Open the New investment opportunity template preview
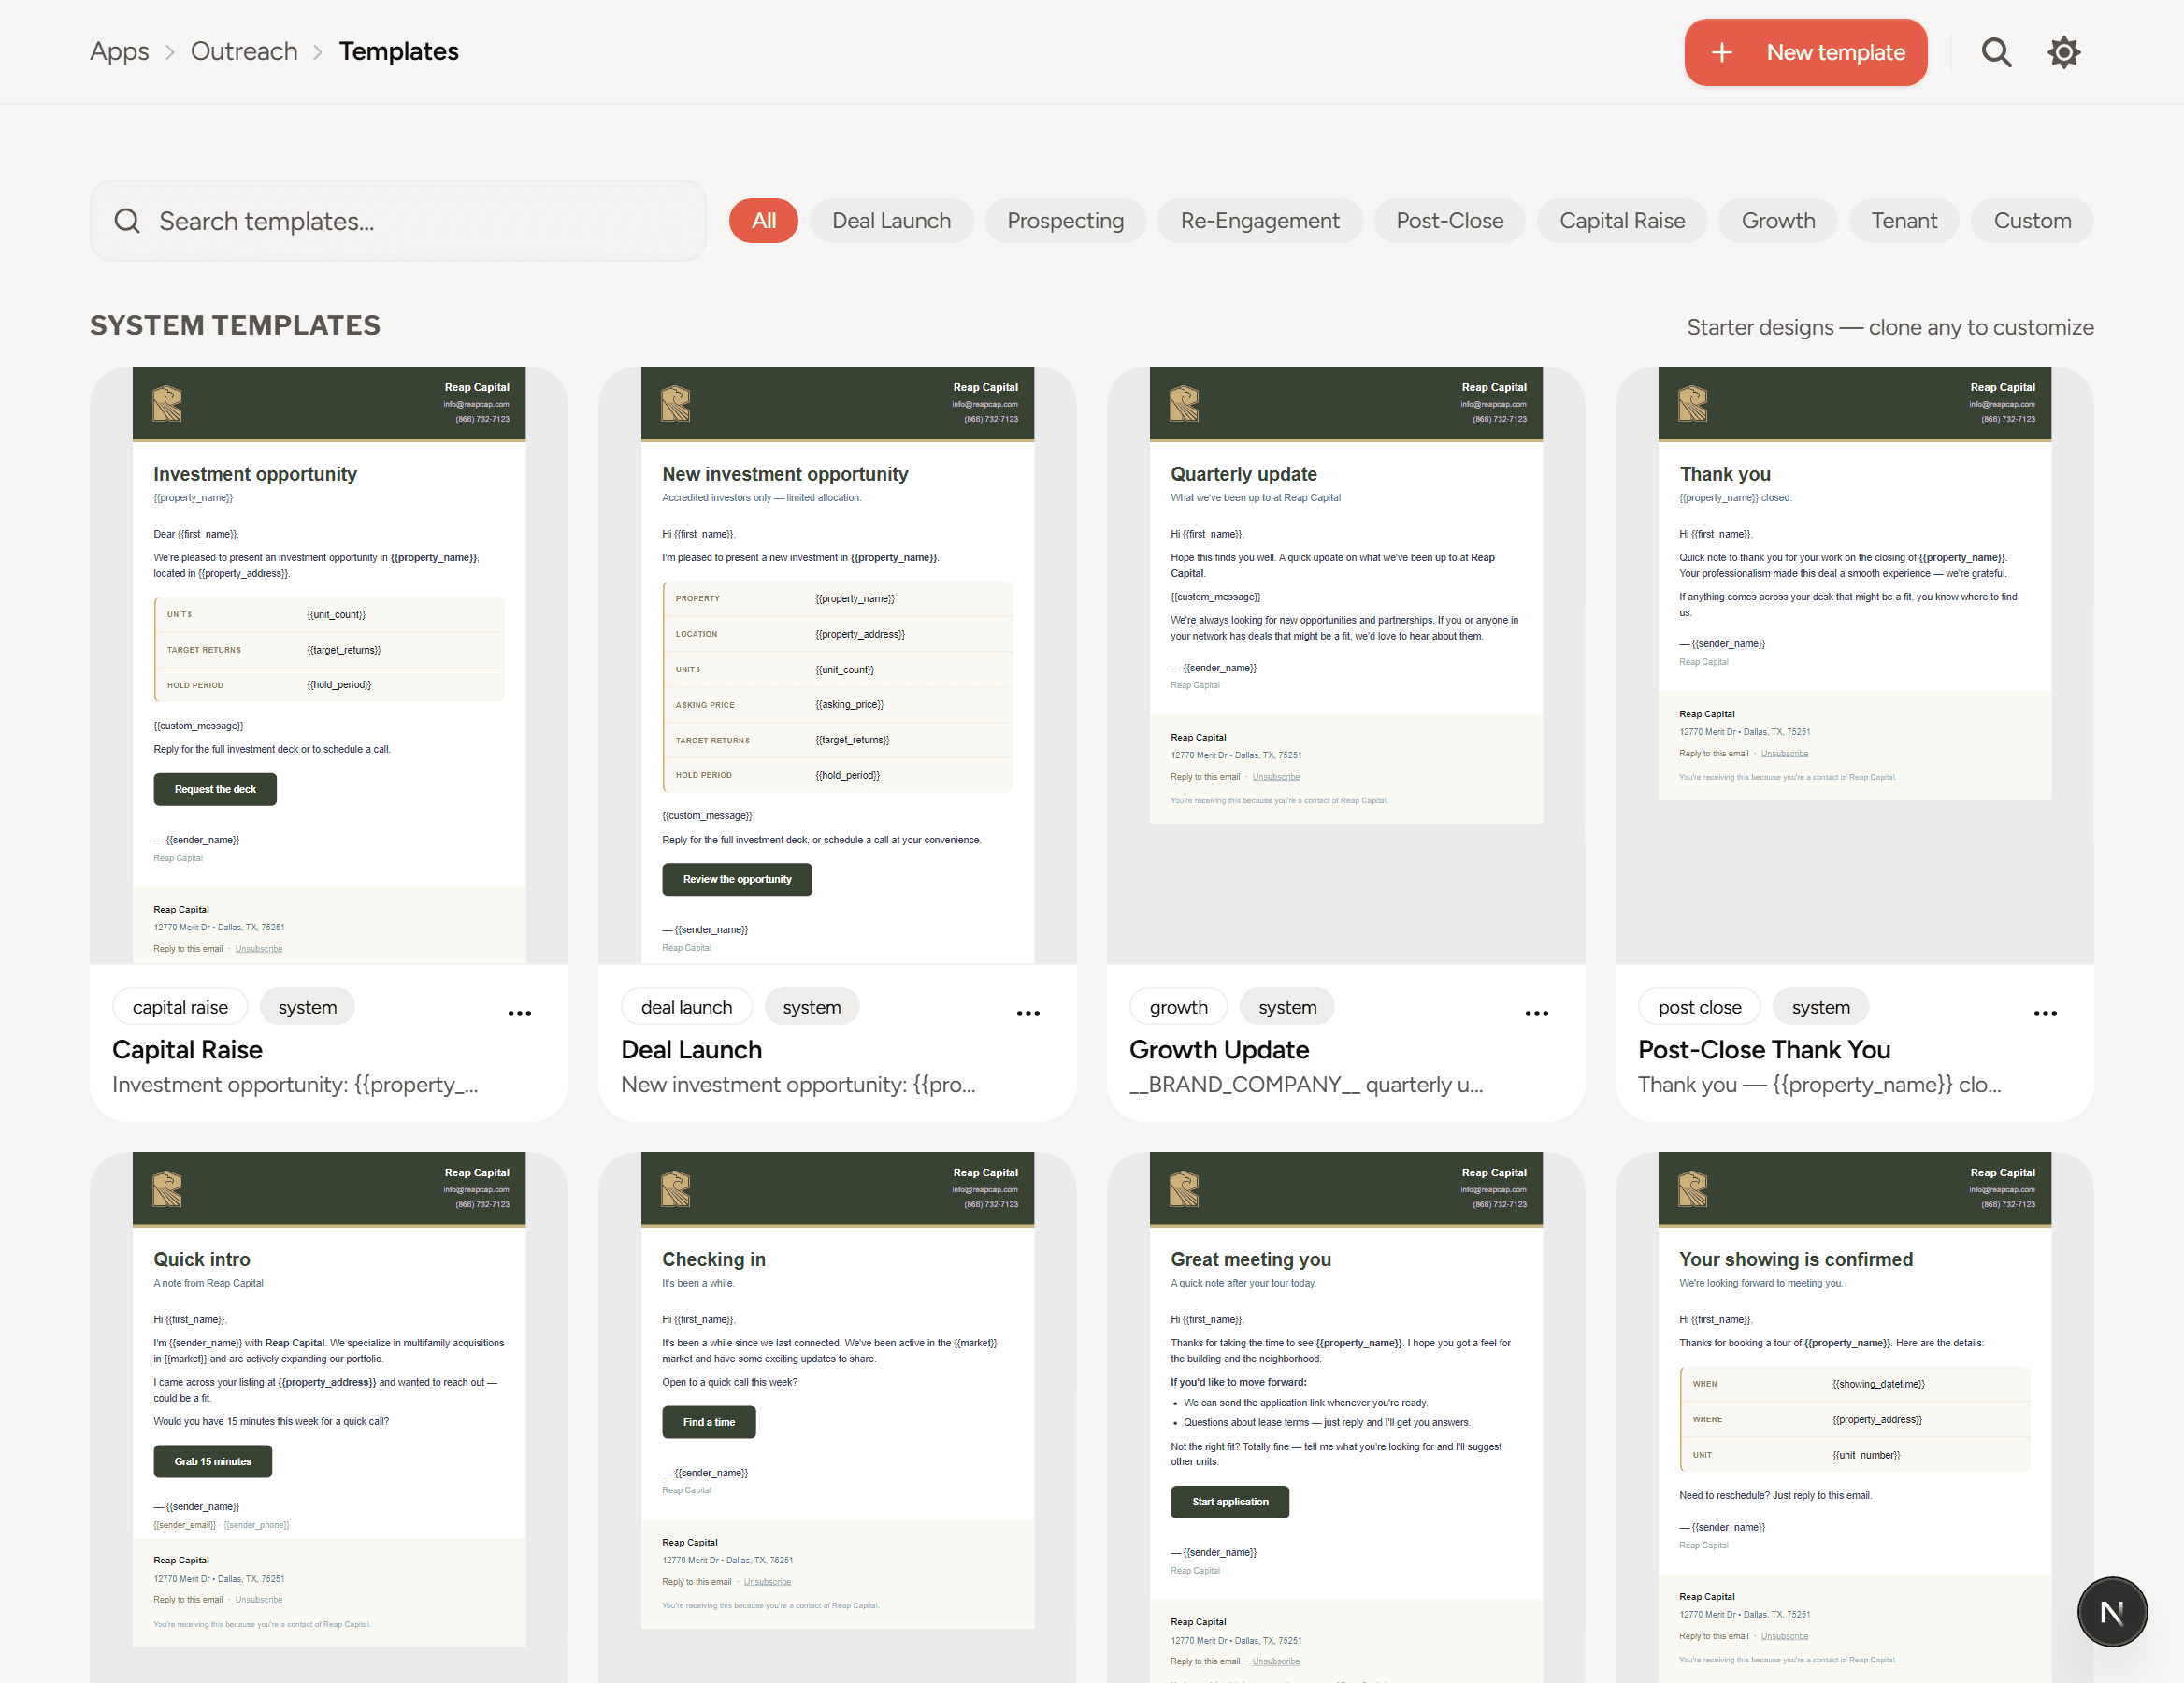 (837, 665)
